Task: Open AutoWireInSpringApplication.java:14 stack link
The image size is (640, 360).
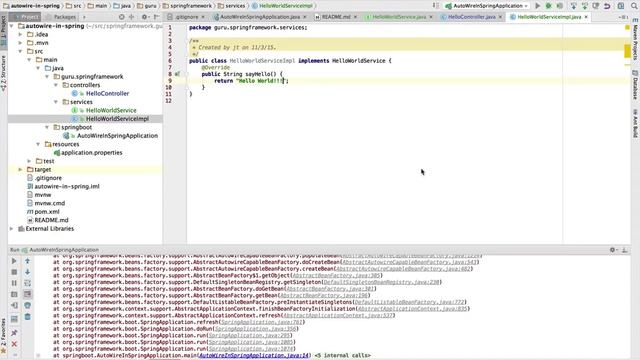Action: (x=254, y=356)
